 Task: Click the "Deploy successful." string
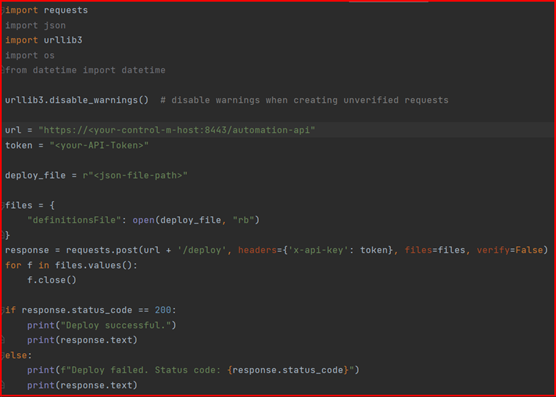(x=116, y=325)
